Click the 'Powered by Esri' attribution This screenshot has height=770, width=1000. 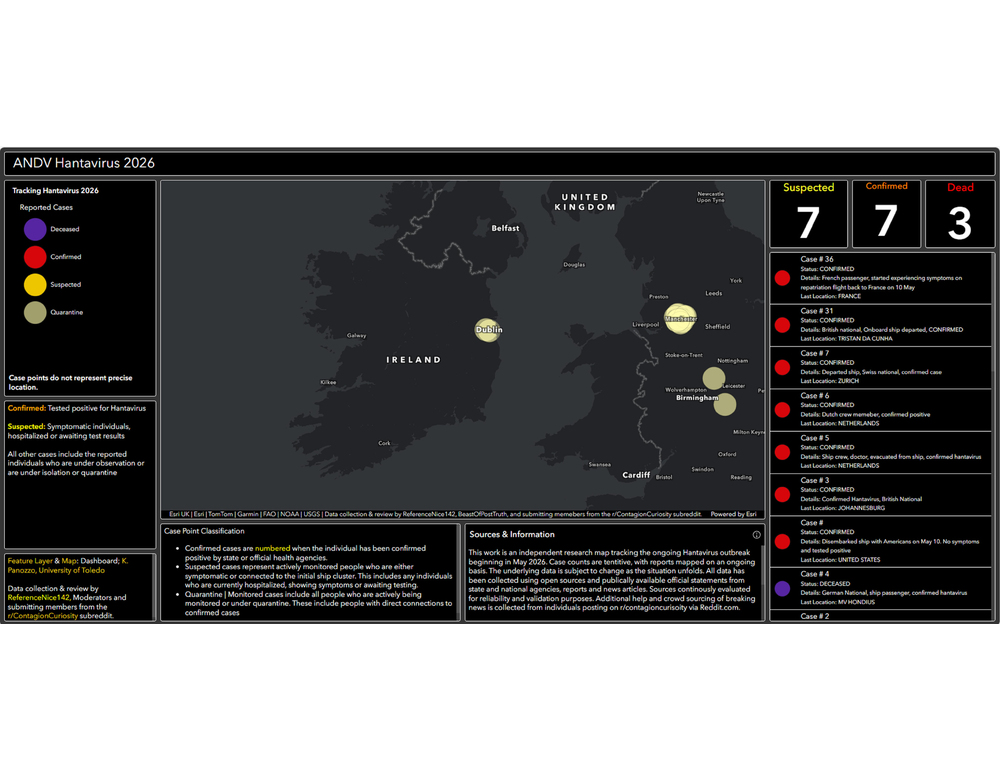coord(733,514)
